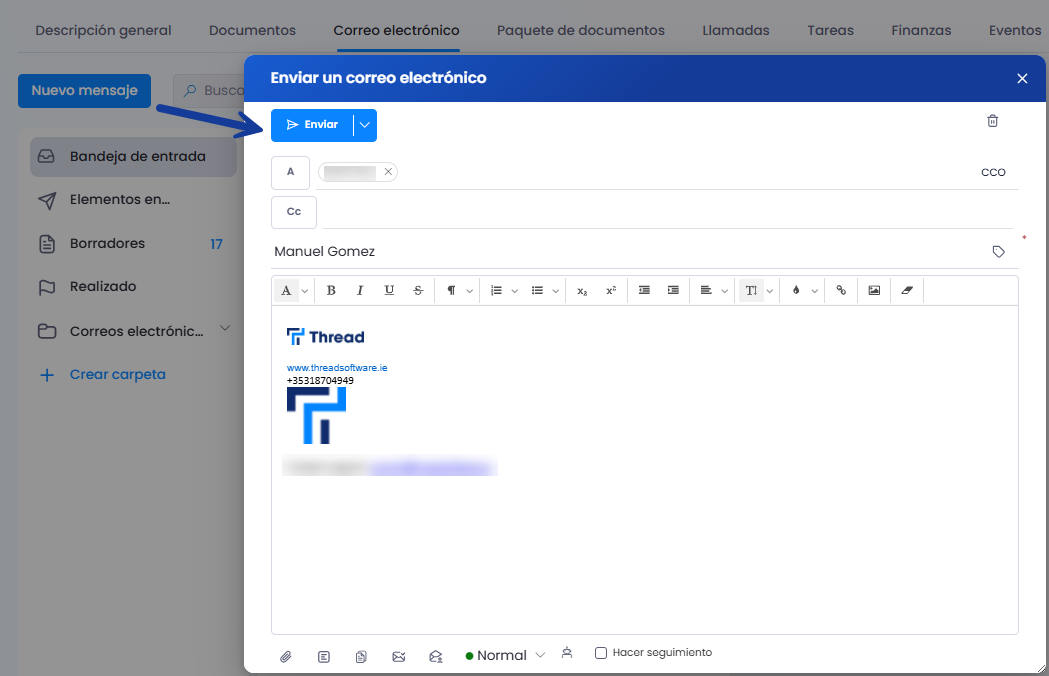1049x676 pixels.
Task: Click the person icon next to Normal
Action: pyautogui.click(x=567, y=653)
